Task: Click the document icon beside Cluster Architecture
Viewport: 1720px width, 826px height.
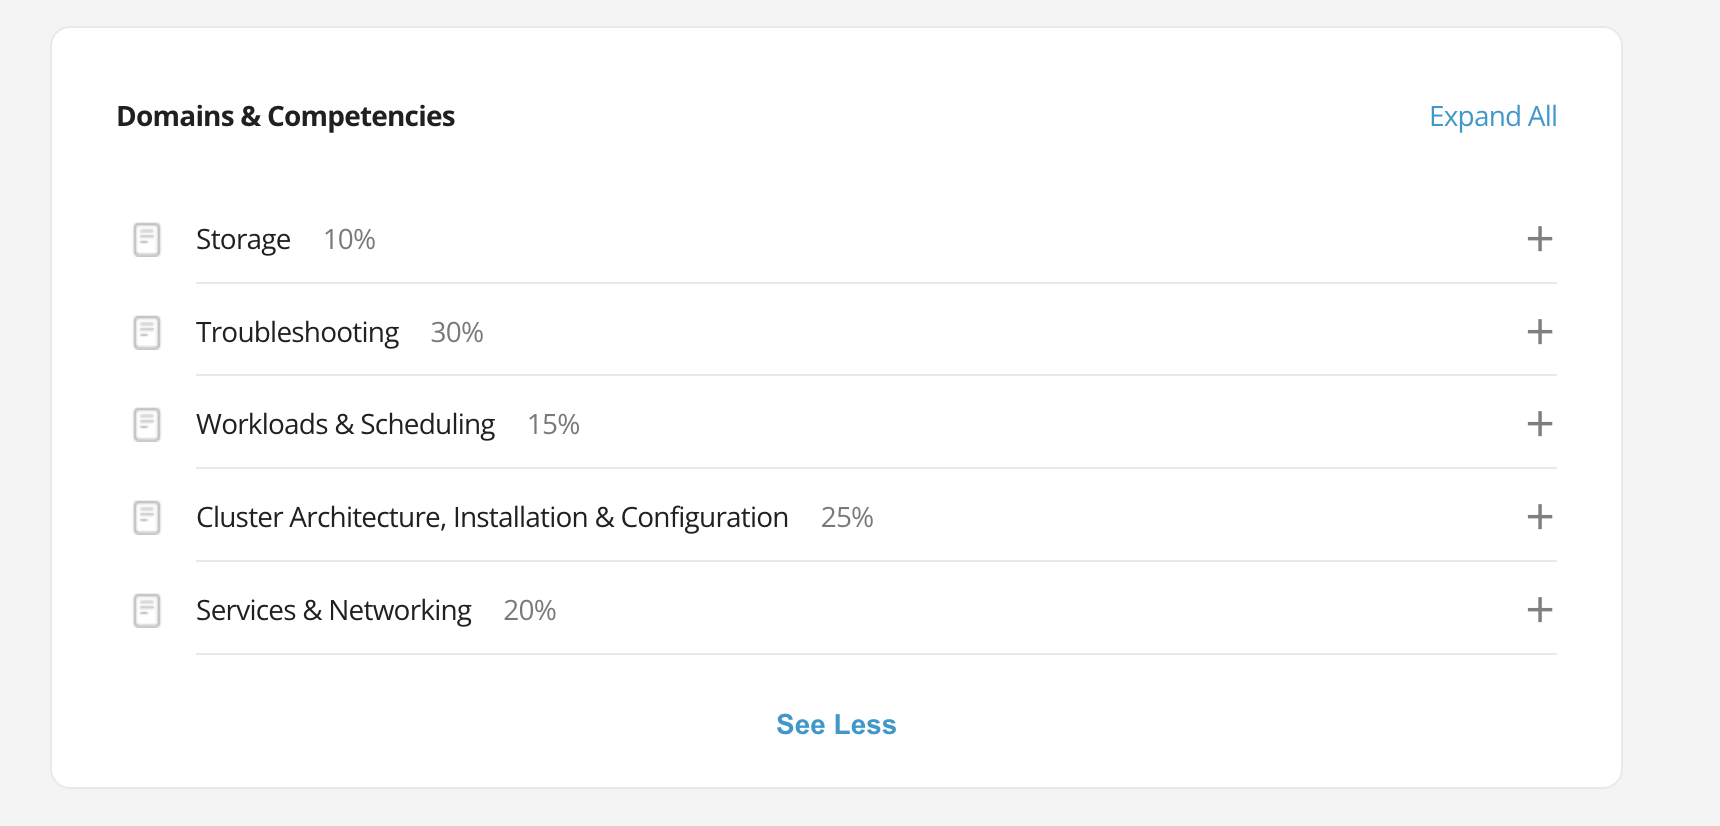Action: tap(147, 518)
